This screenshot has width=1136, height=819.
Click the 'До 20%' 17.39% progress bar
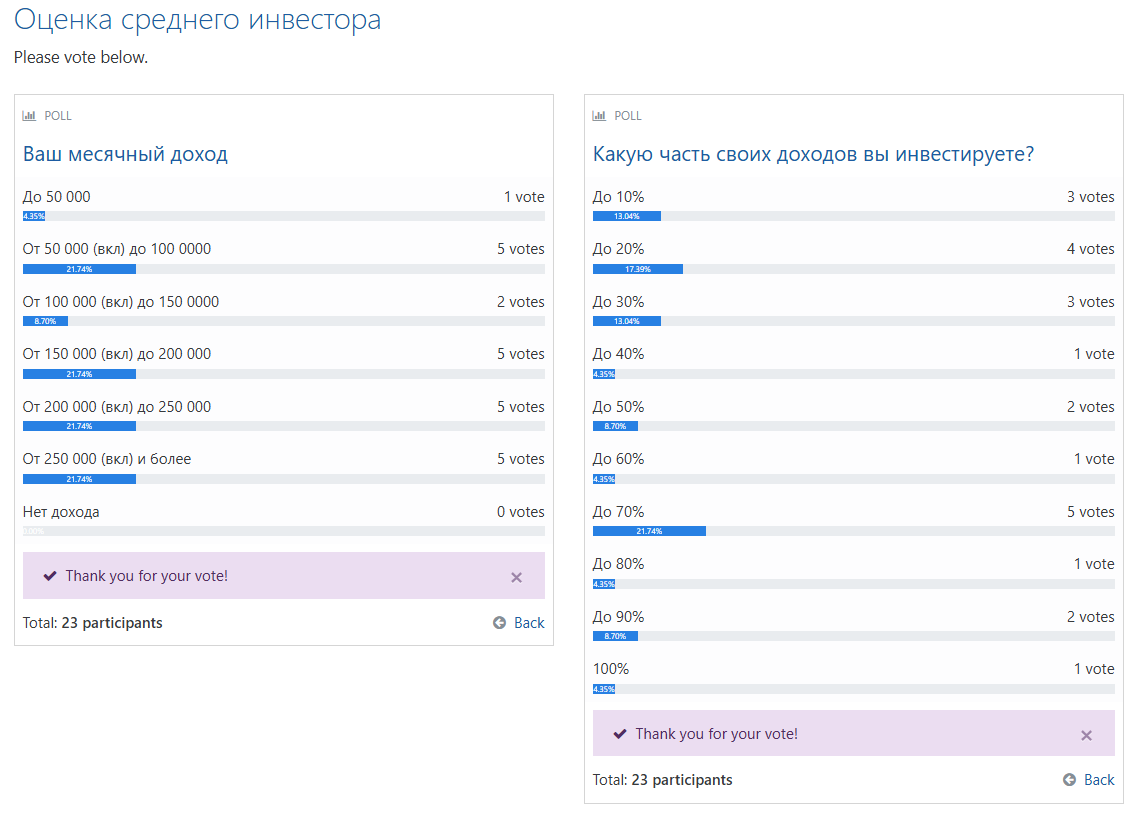(638, 269)
